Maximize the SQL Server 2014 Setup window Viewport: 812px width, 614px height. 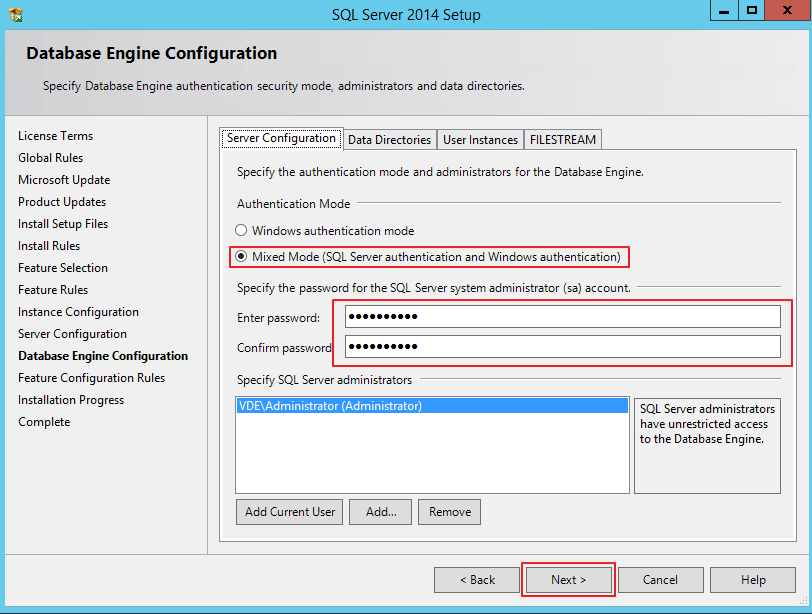752,10
